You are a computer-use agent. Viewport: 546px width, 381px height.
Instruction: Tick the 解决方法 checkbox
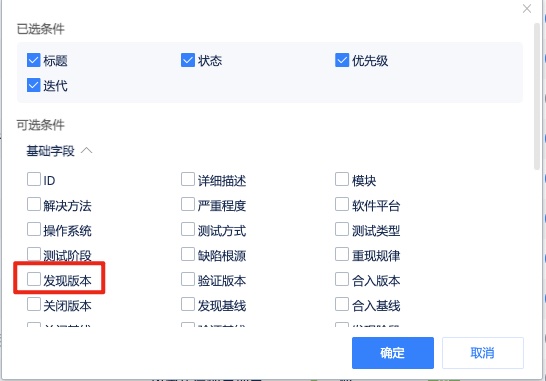tap(34, 204)
